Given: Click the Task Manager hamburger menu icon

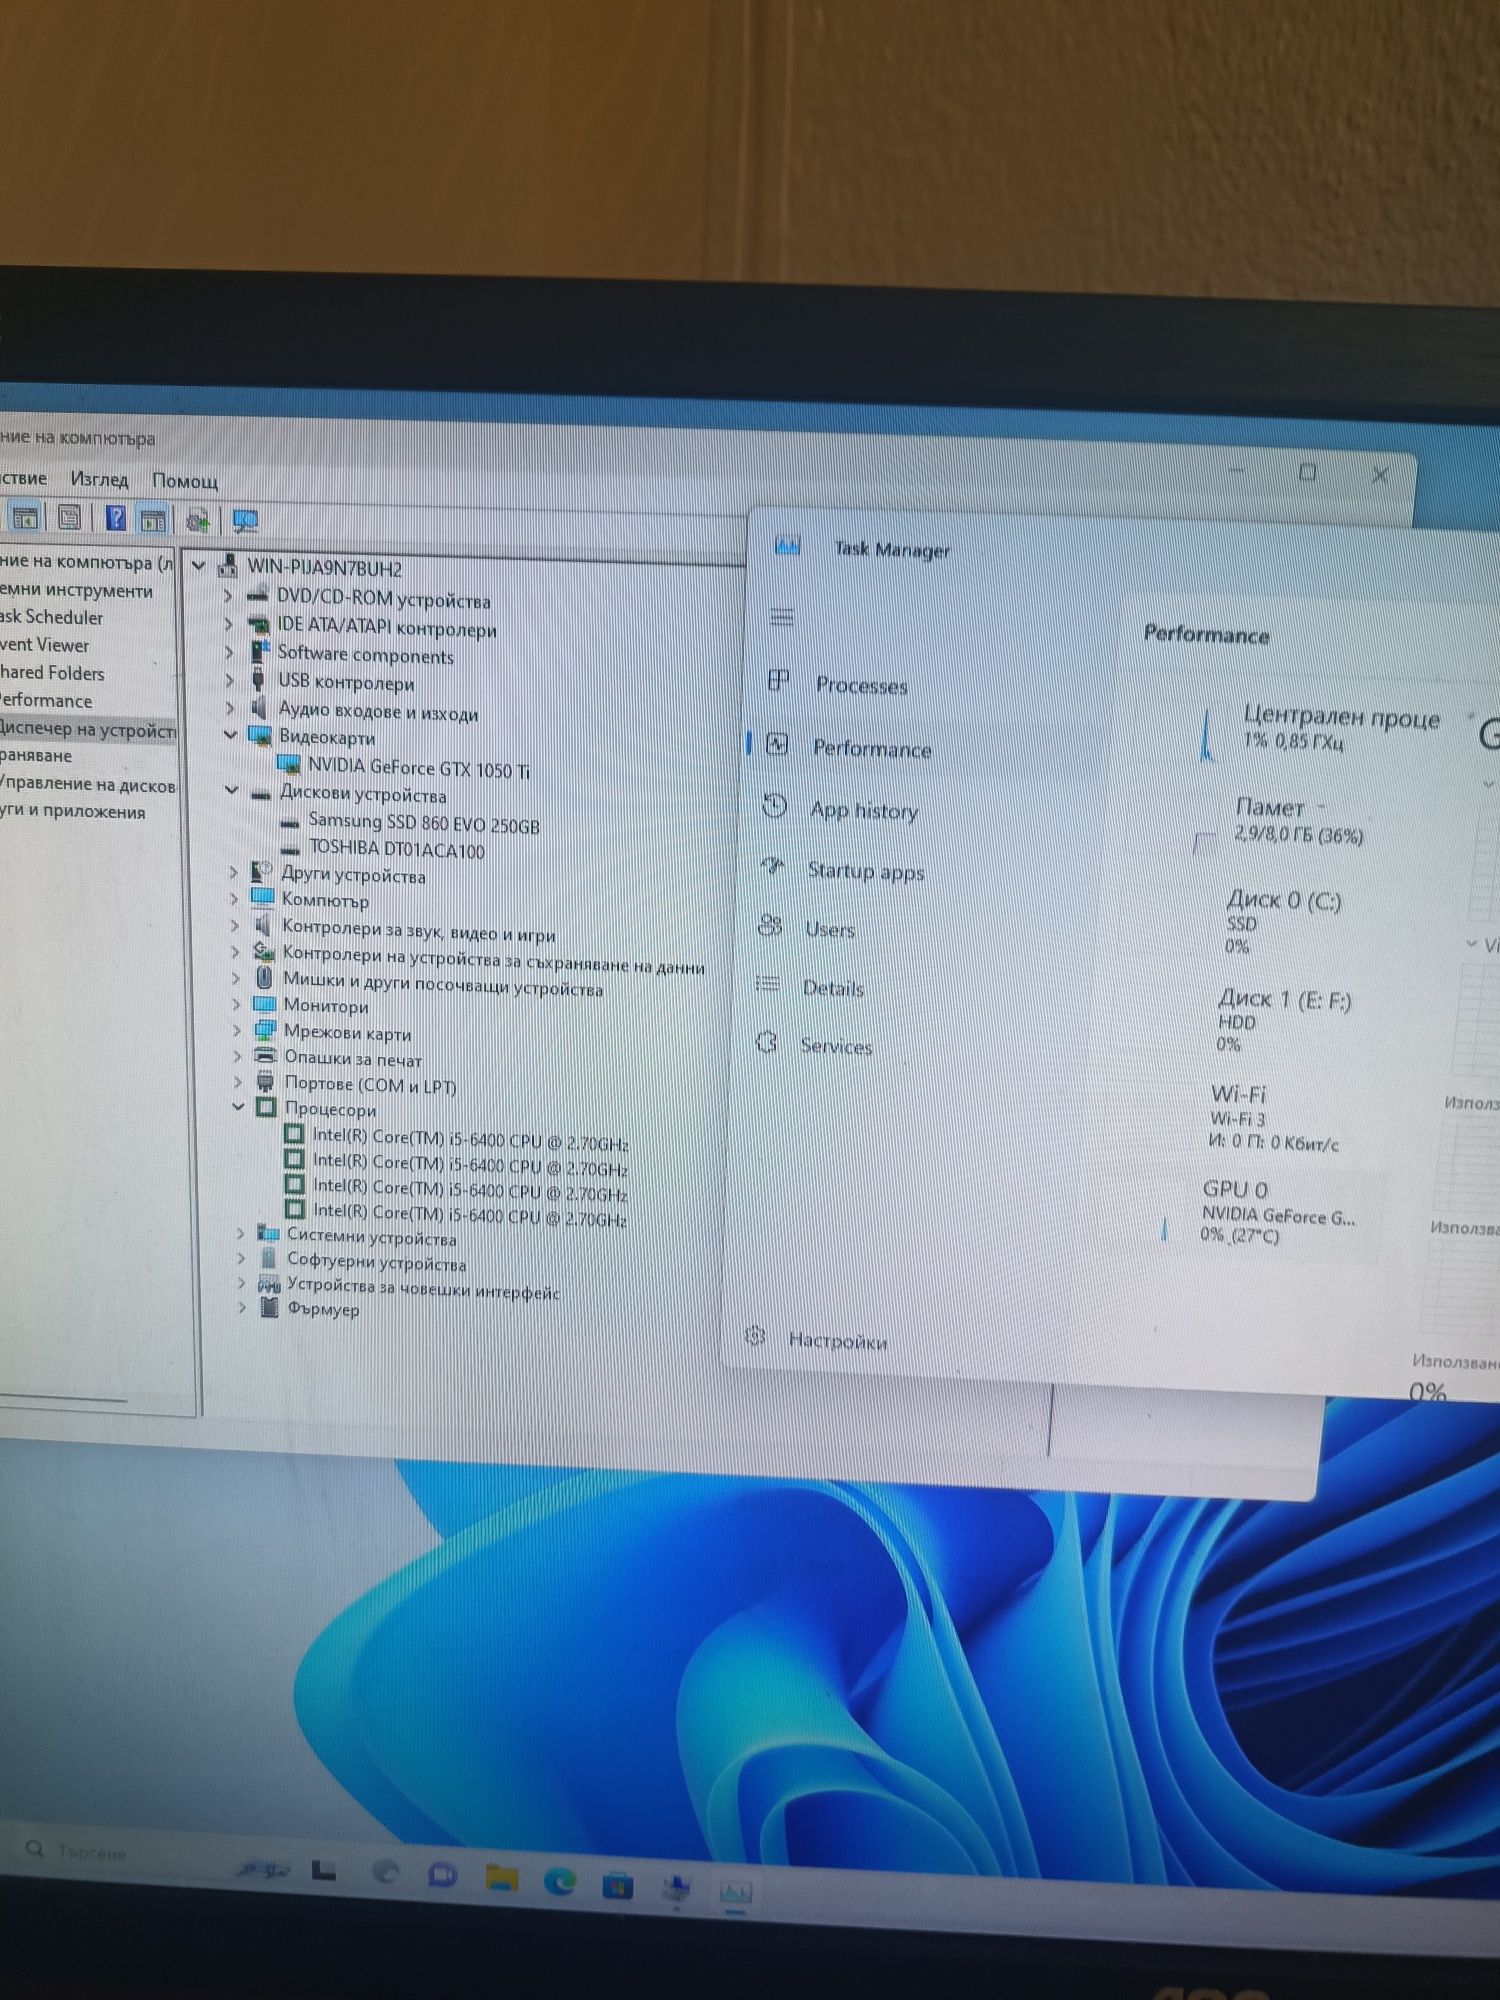Looking at the screenshot, I should [782, 618].
